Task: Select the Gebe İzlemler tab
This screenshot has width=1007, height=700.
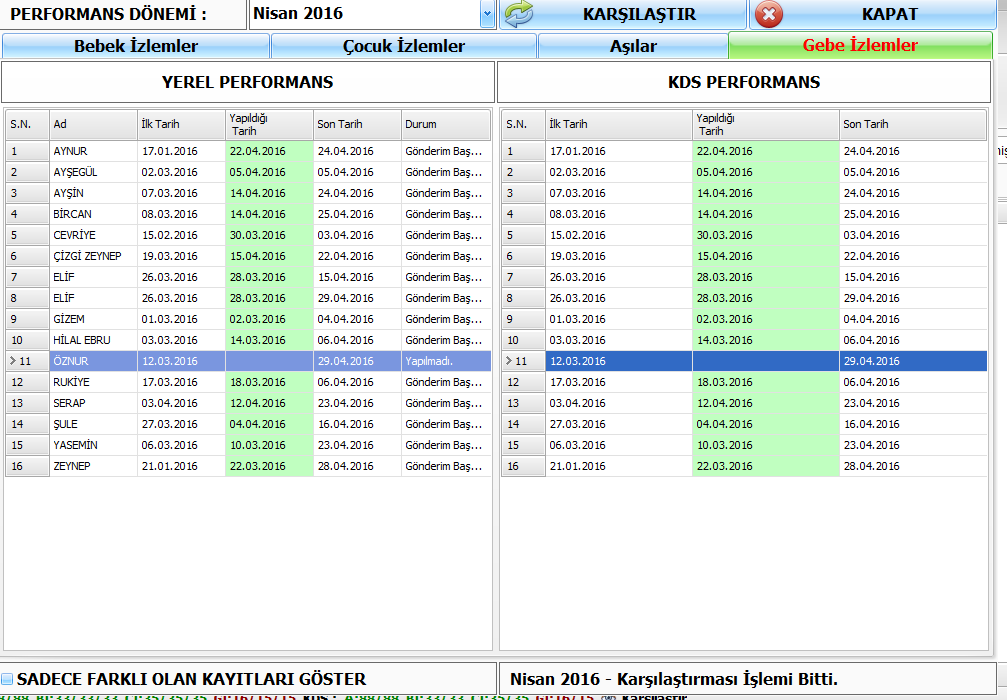Action: 859,45
